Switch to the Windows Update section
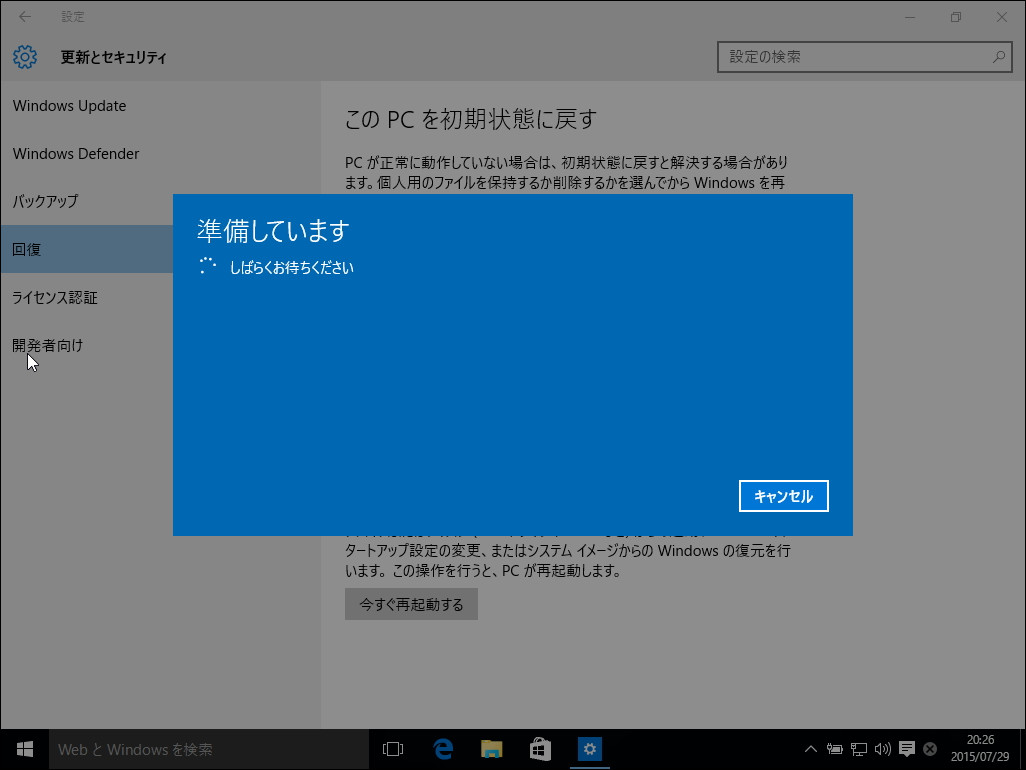 point(69,105)
